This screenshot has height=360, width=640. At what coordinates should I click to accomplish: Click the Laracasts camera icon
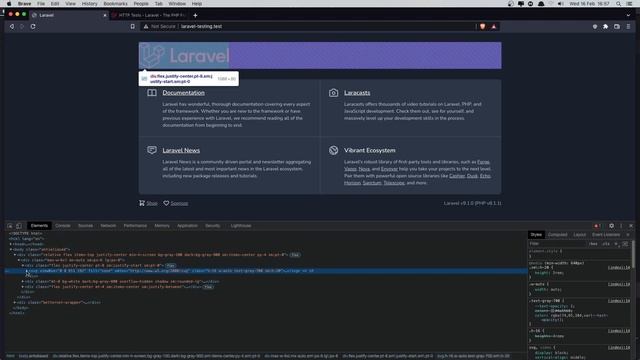pos(333,93)
